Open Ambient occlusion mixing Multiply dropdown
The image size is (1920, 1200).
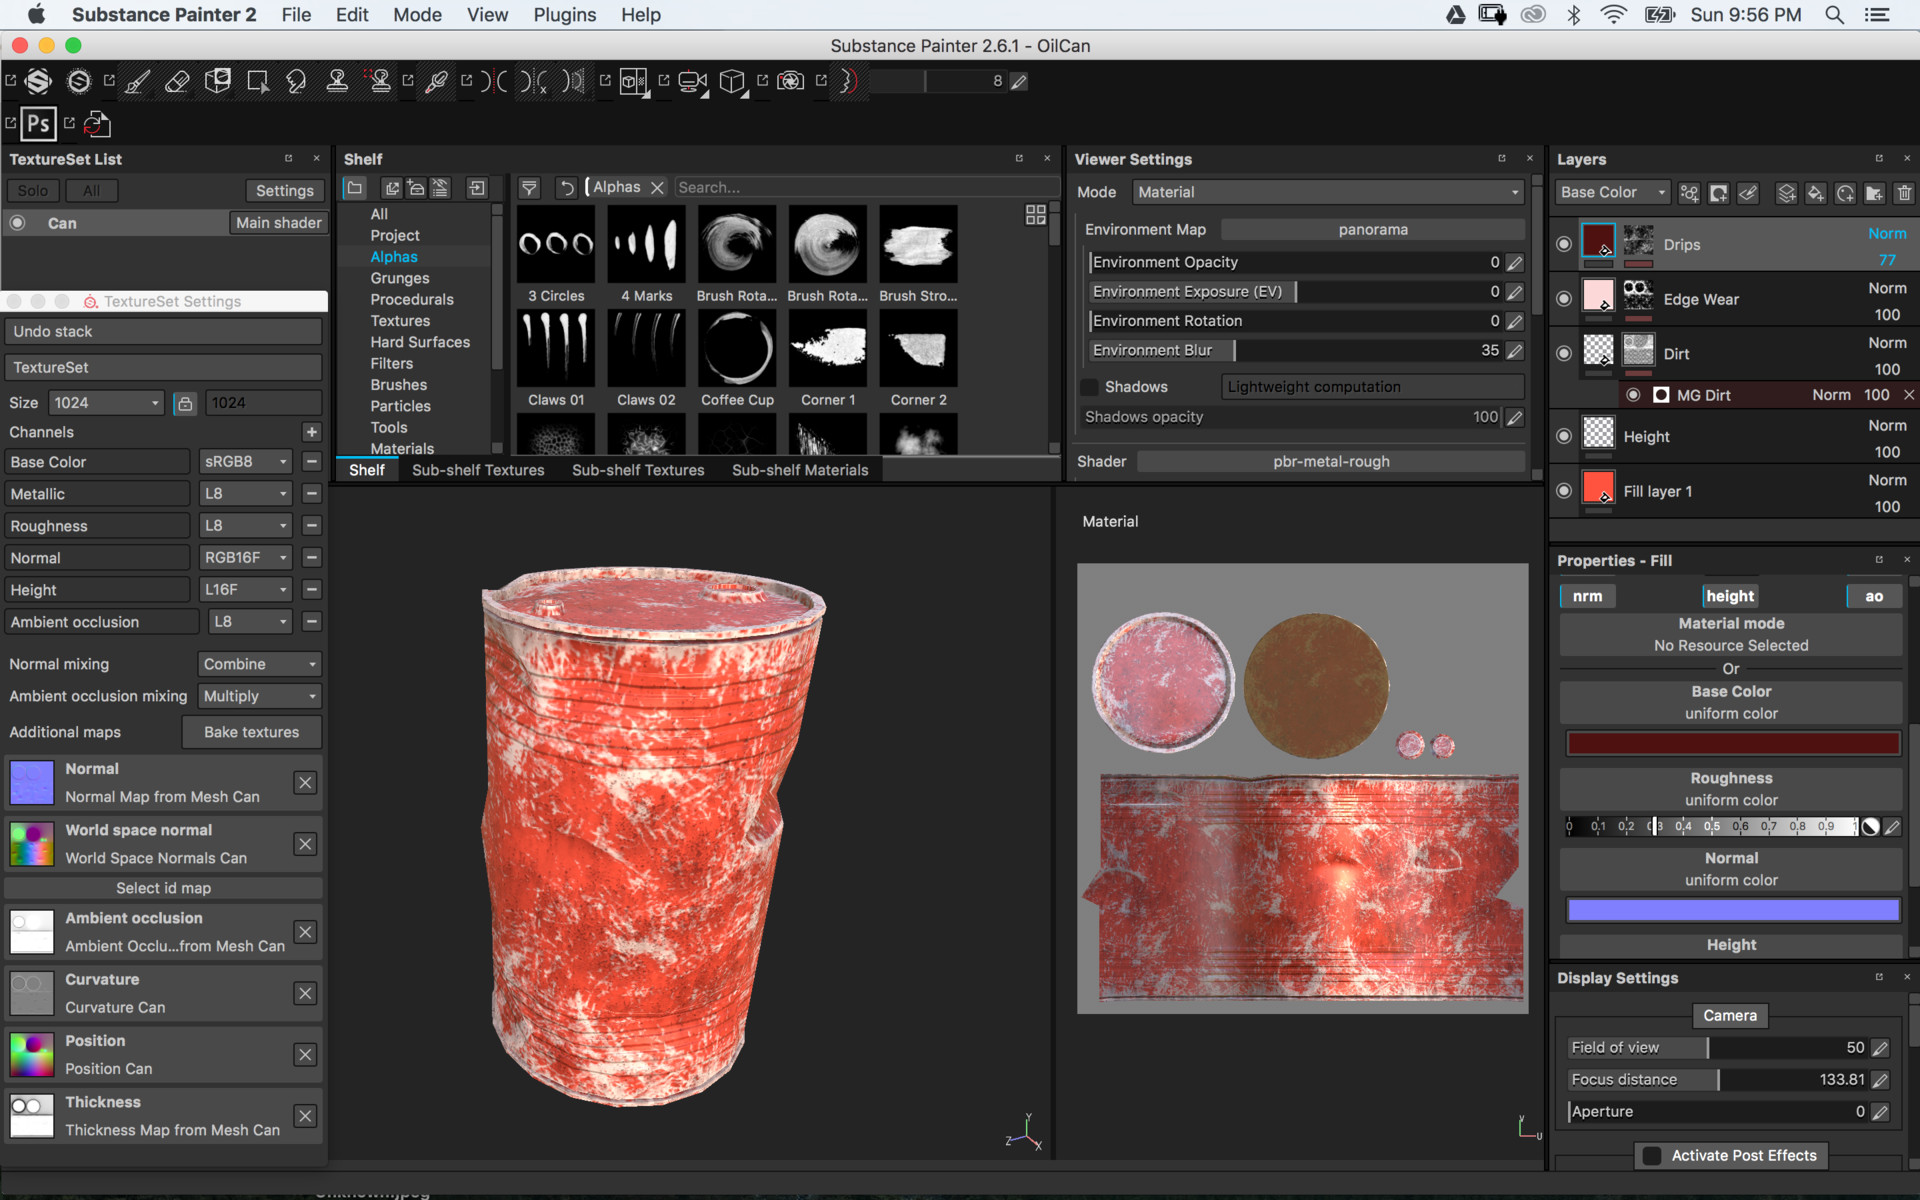tap(260, 696)
